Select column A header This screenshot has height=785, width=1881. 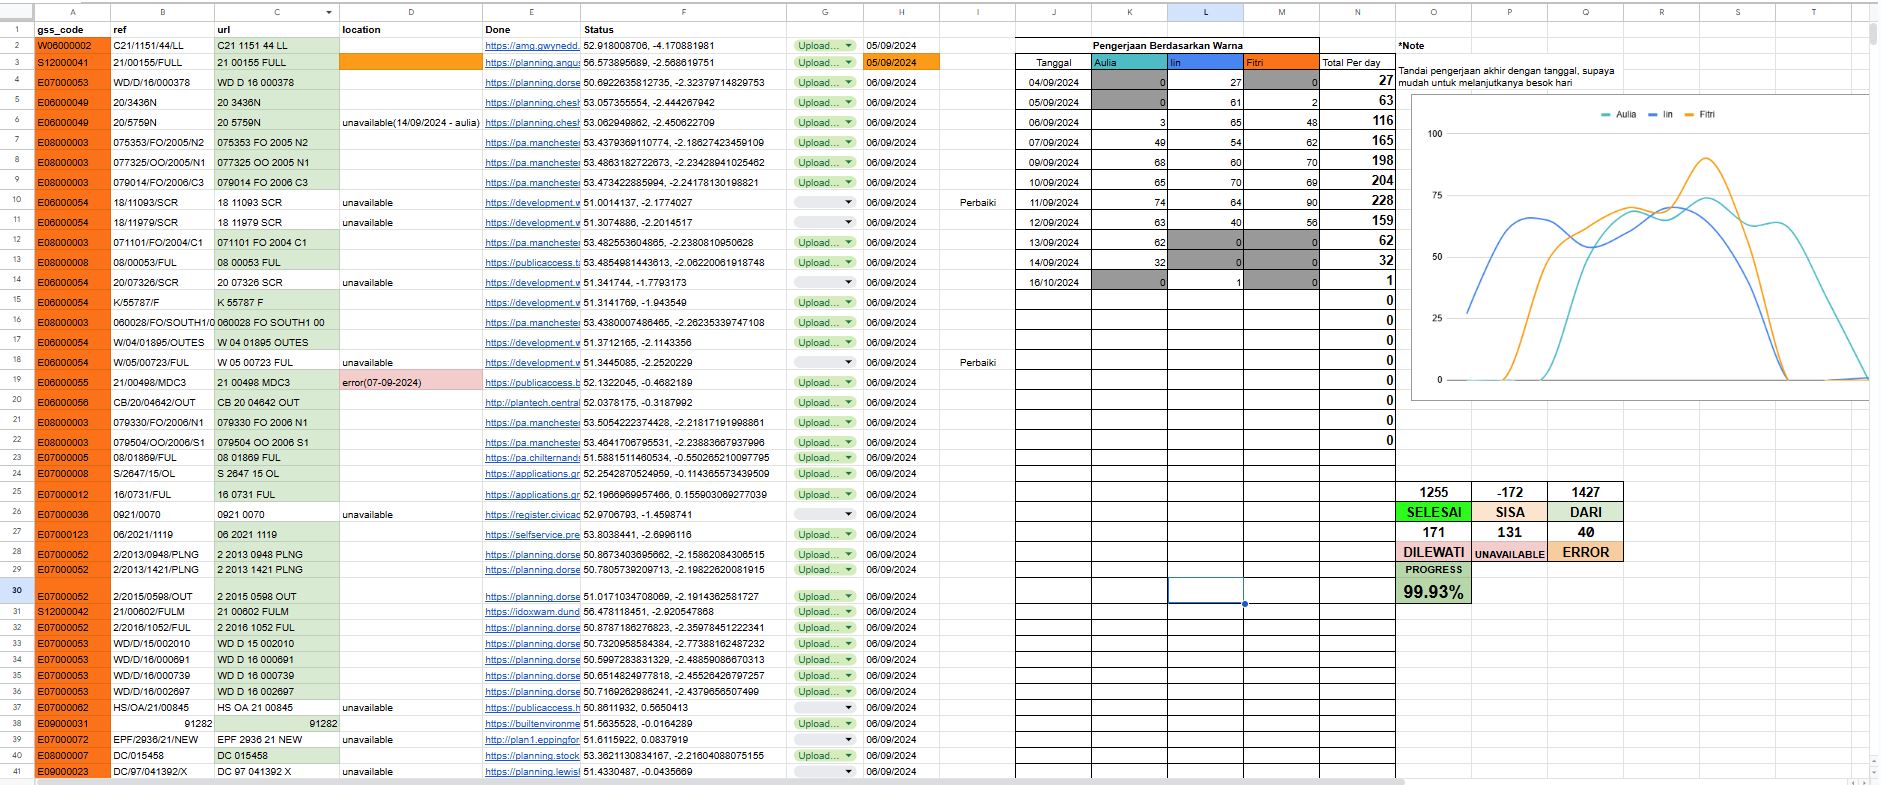point(72,12)
